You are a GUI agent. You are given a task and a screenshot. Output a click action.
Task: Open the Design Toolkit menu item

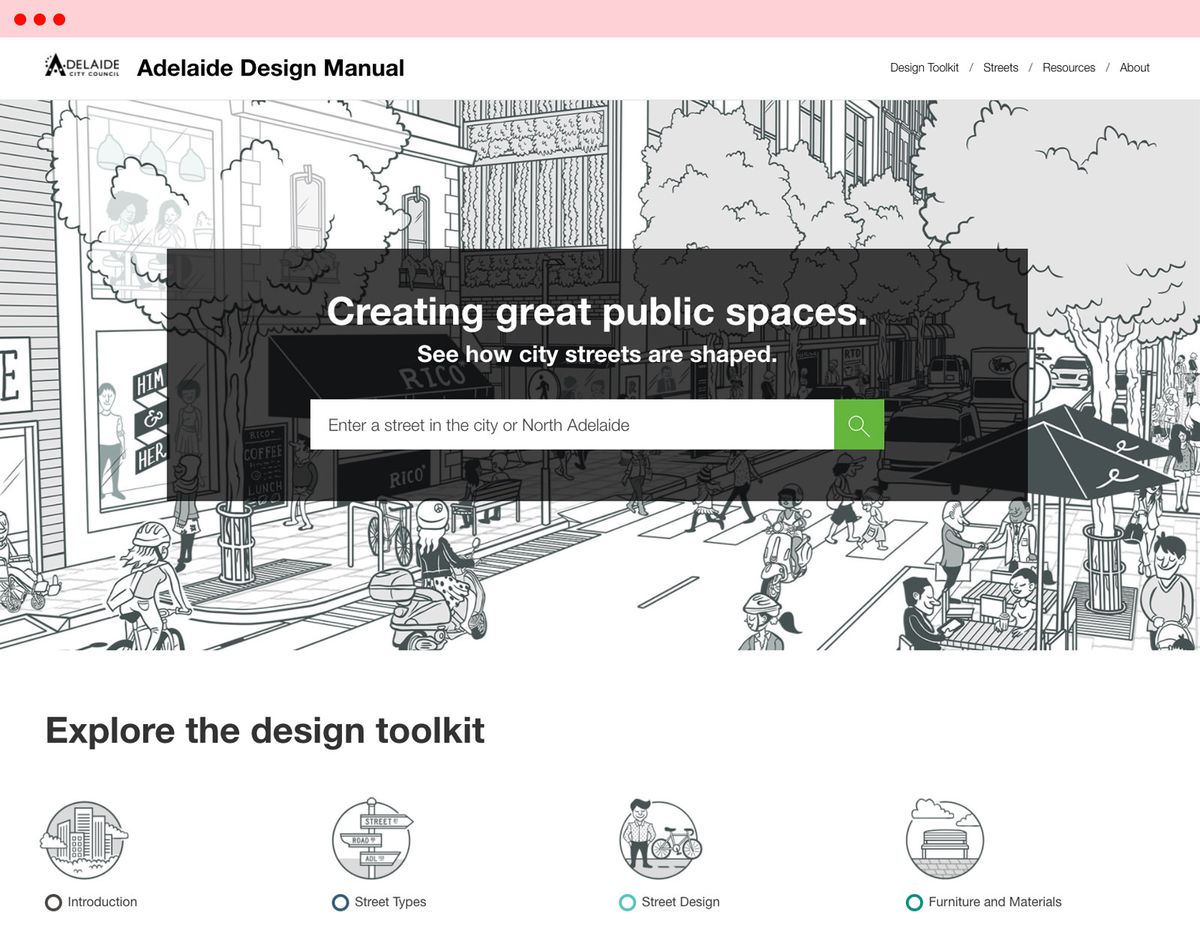(x=924, y=68)
